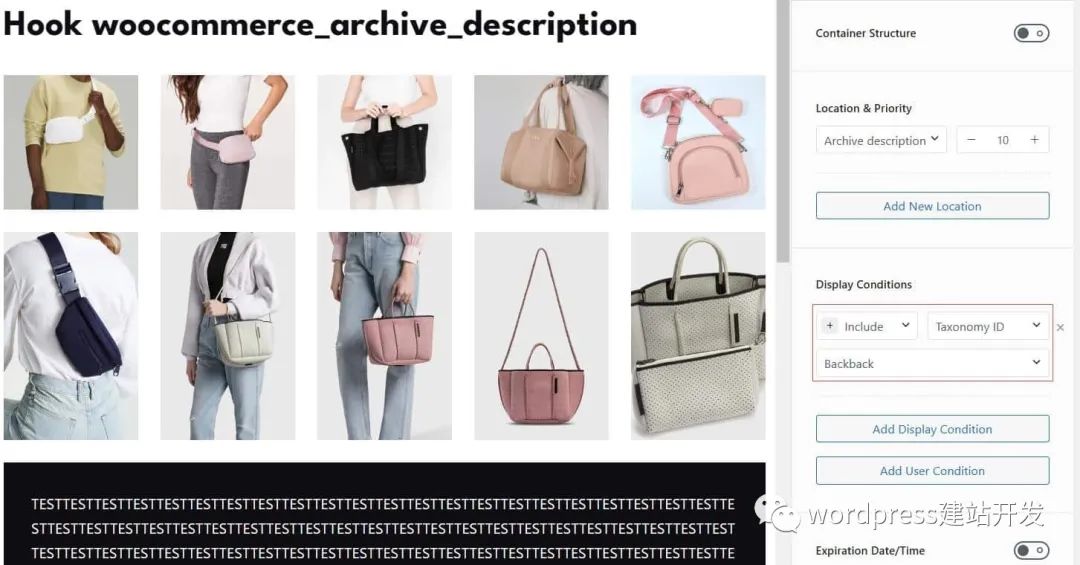The height and width of the screenshot is (565, 1080).
Task: Toggle the Expiration Date/Time switch
Action: tap(1030, 550)
